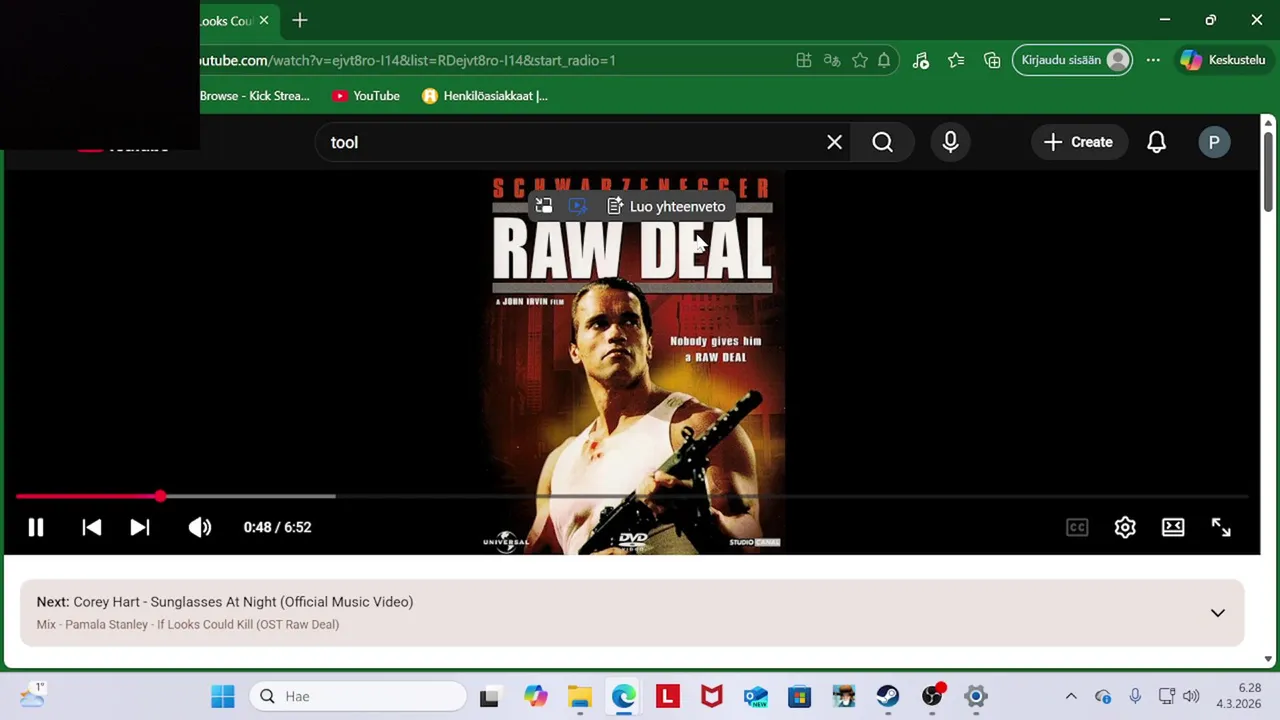Open YouTube notifications bell

pyautogui.click(x=1156, y=142)
